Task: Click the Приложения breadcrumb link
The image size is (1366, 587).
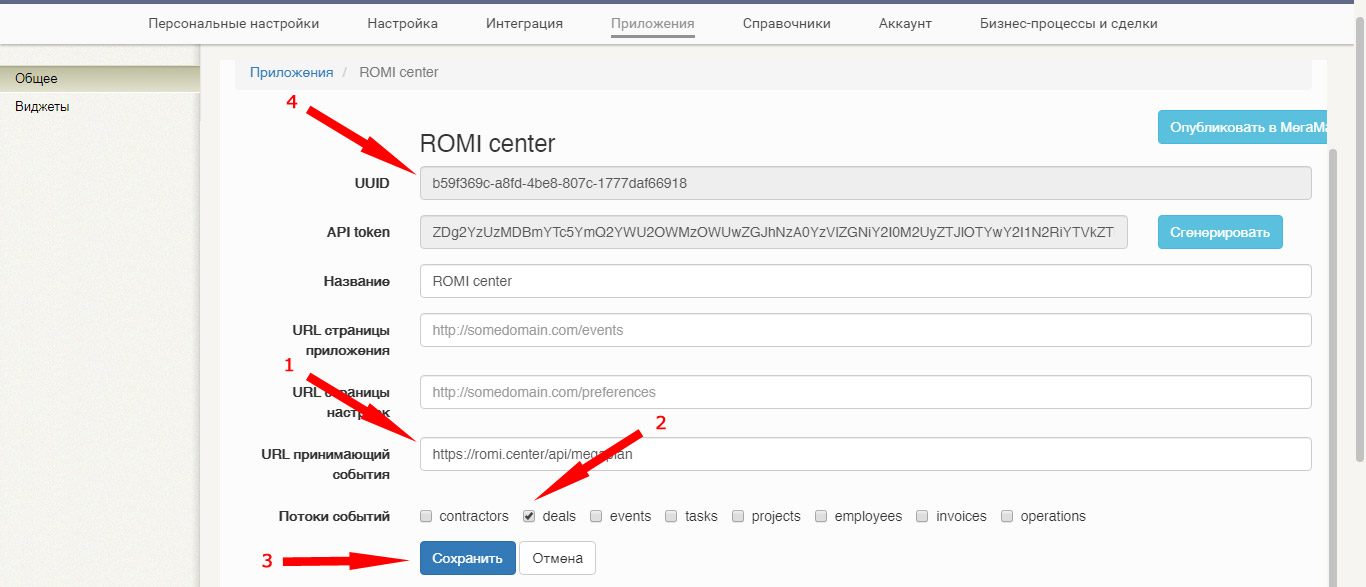Action: (x=291, y=72)
